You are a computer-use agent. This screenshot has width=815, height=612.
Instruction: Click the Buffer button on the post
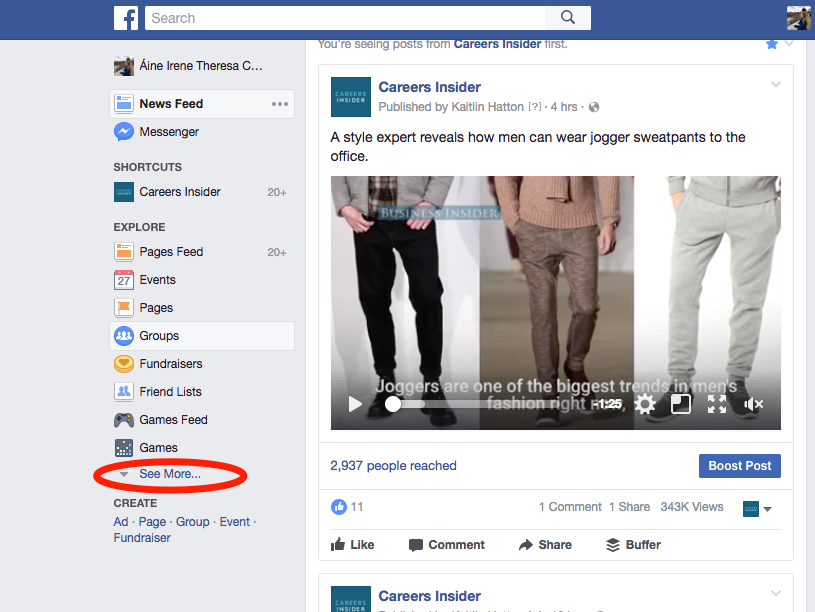coord(633,545)
